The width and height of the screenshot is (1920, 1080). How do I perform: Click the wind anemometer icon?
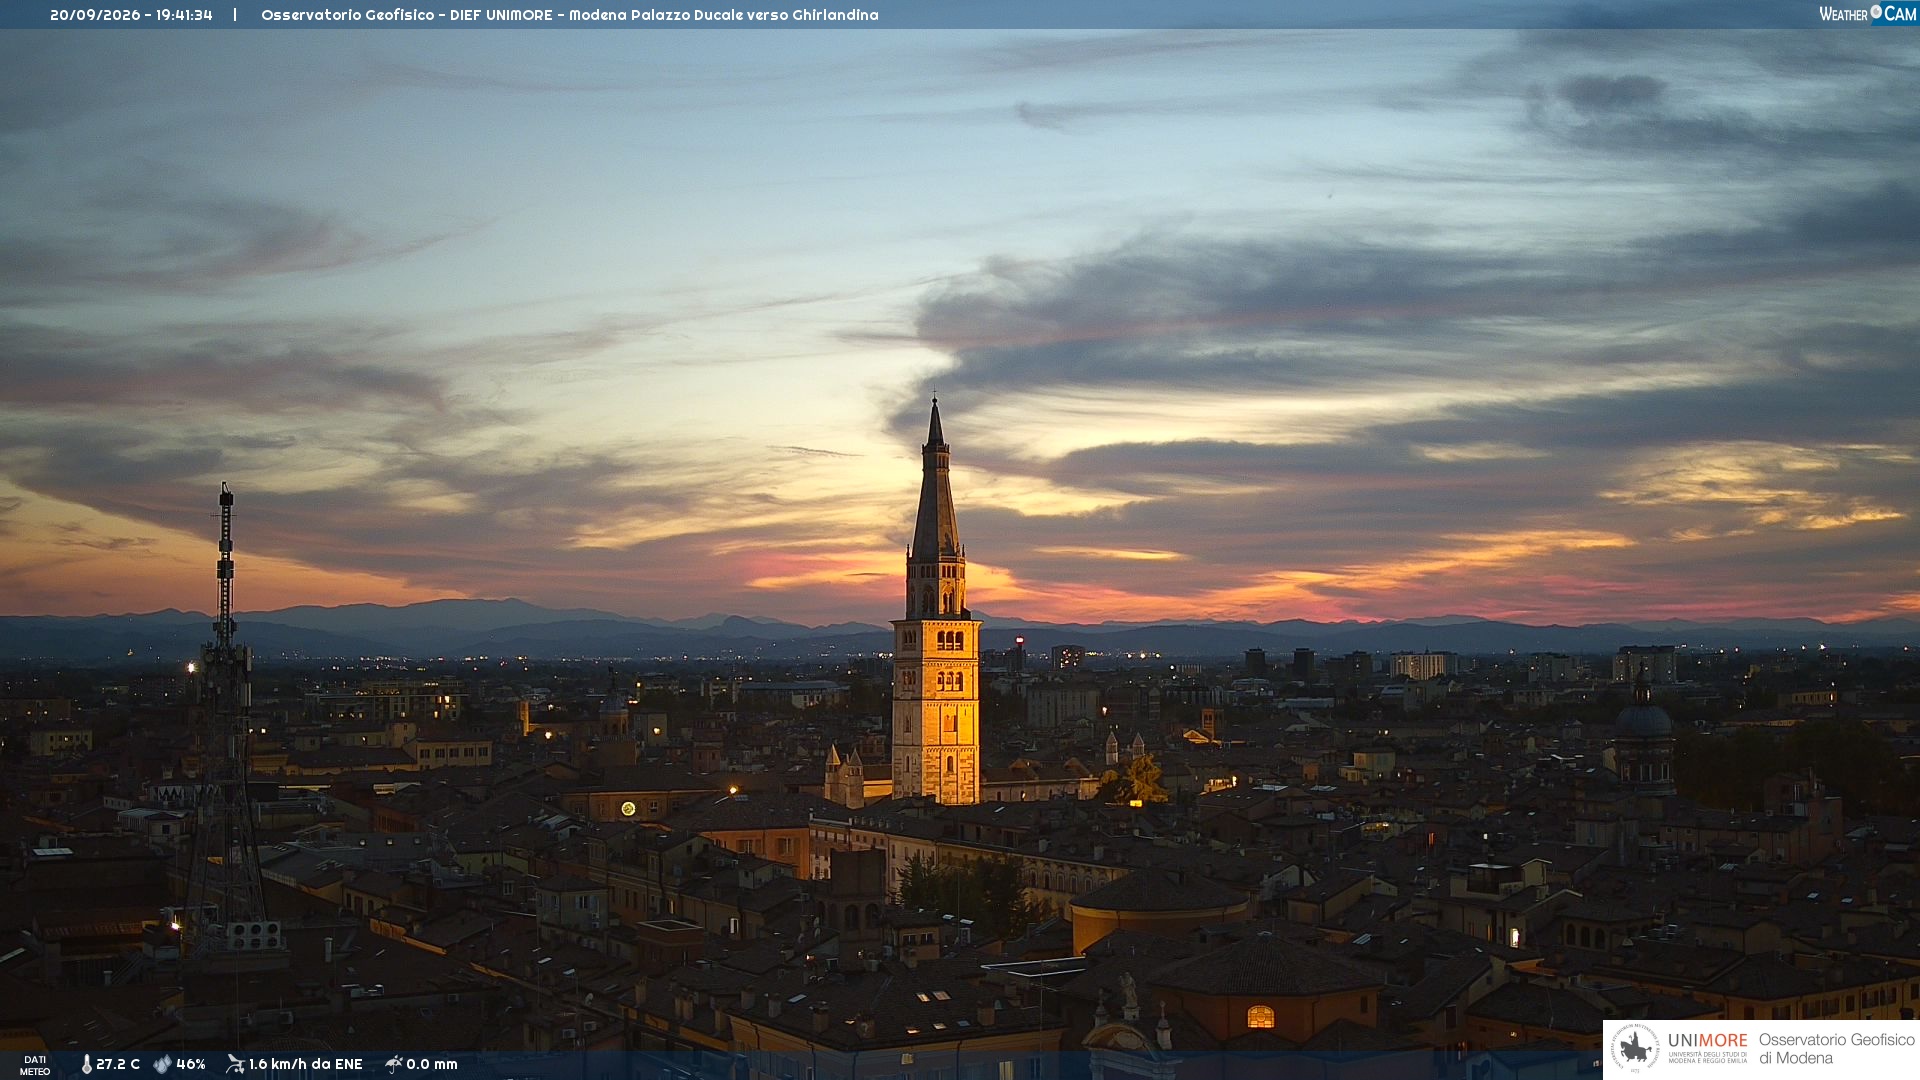click(235, 1064)
